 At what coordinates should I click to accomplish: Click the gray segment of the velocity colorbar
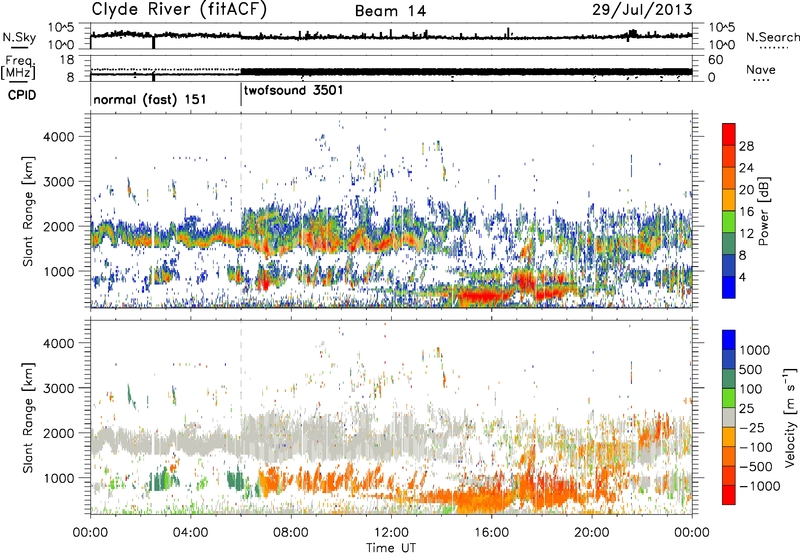pyautogui.click(x=729, y=418)
